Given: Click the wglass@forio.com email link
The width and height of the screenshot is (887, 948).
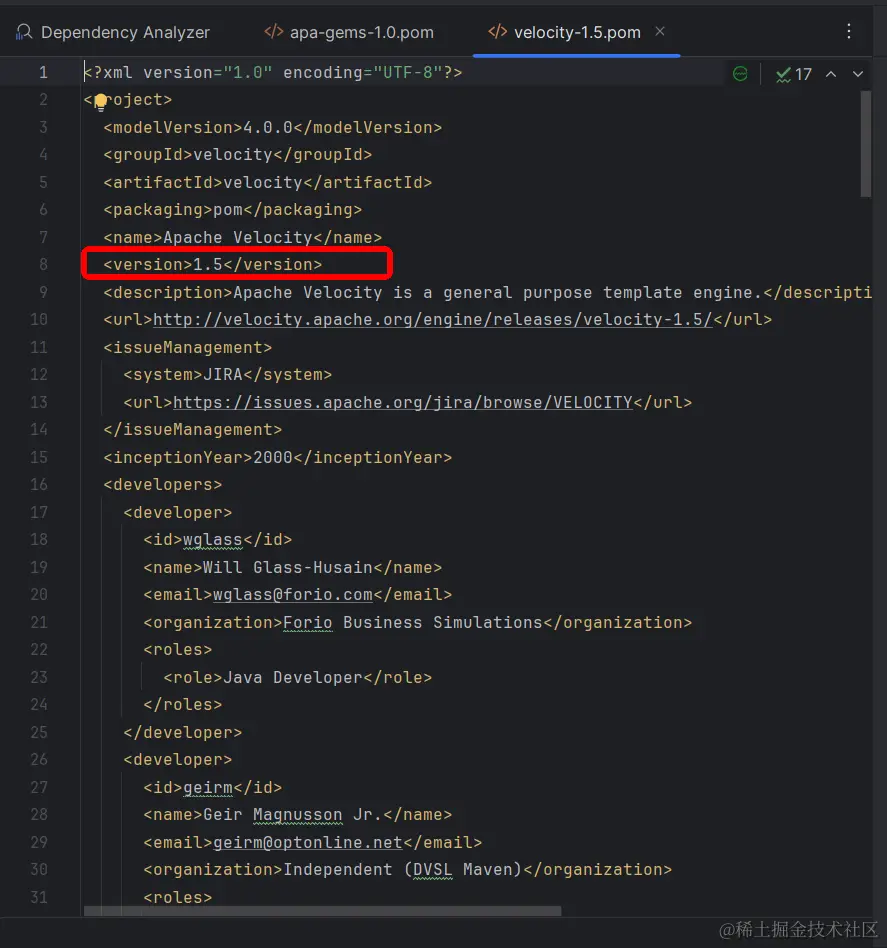Looking at the screenshot, I should click(x=293, y=594).
